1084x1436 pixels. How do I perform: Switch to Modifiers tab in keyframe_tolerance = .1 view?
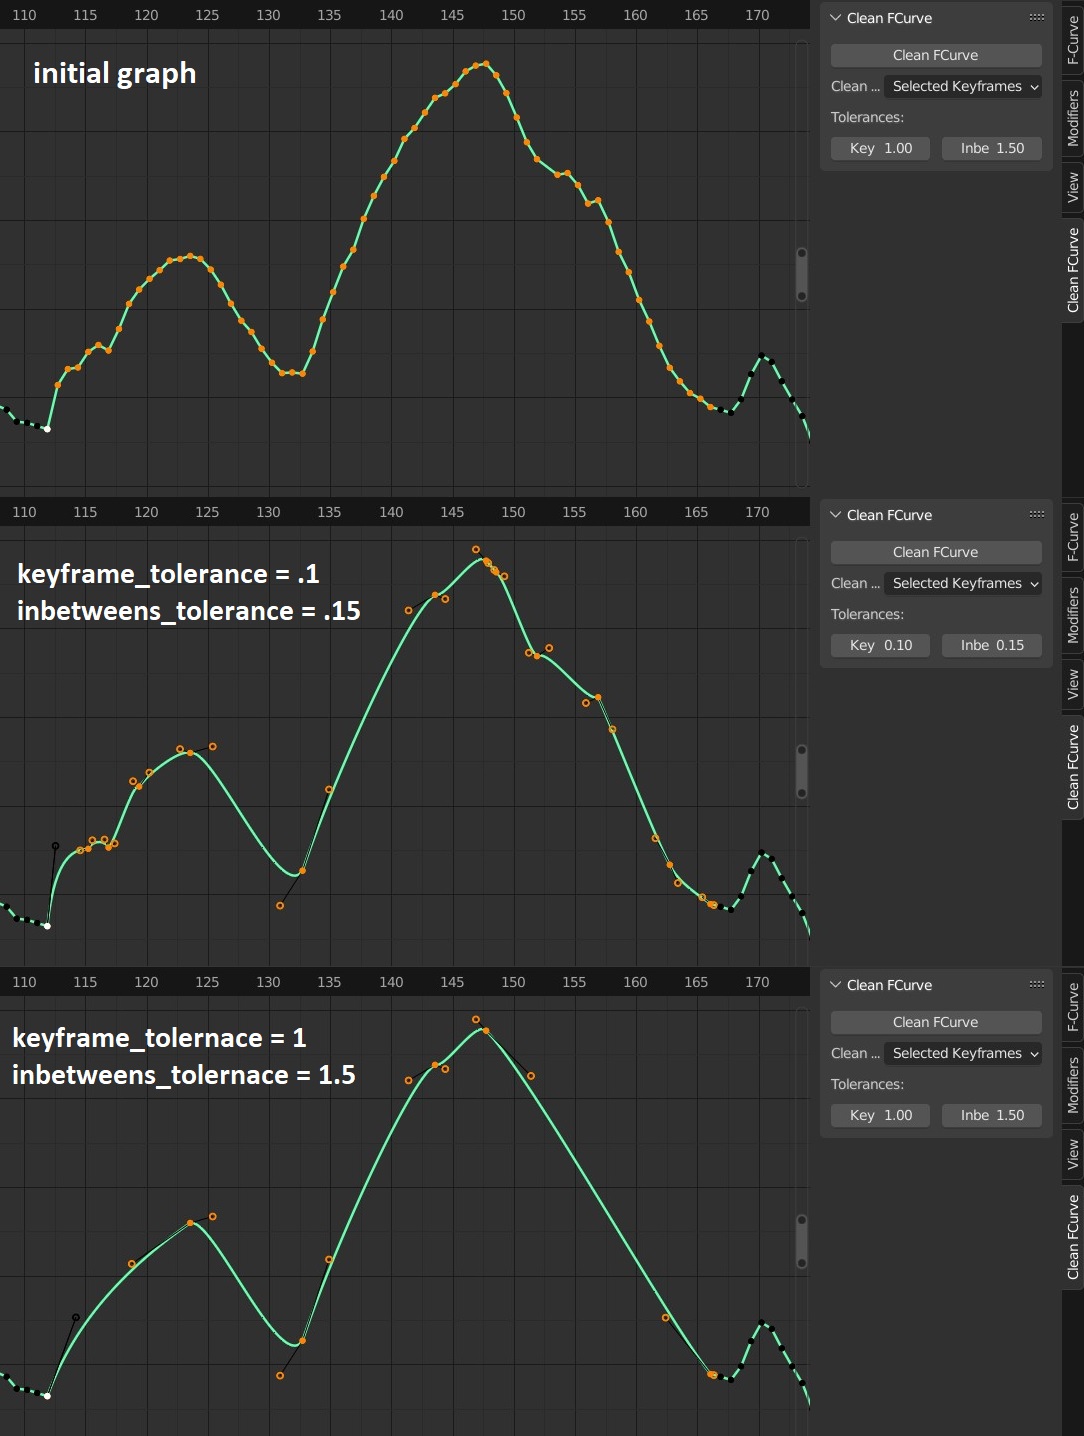pos(1073,615)
